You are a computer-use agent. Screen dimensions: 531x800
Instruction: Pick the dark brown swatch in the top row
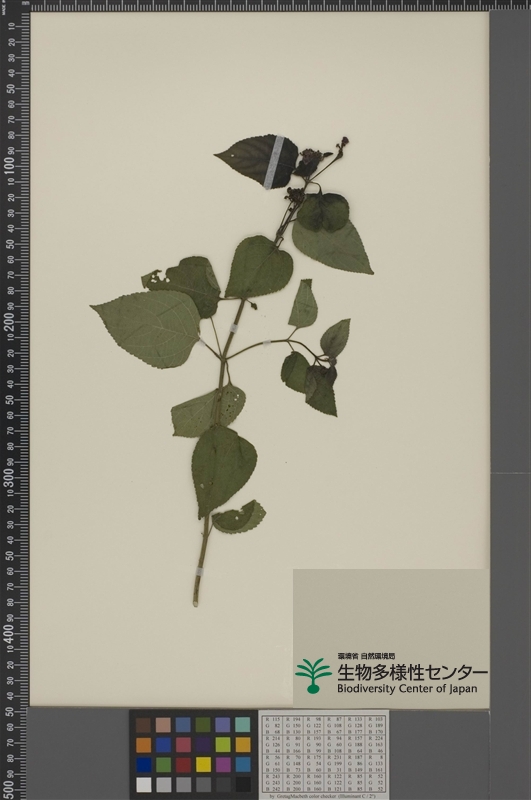143,724
